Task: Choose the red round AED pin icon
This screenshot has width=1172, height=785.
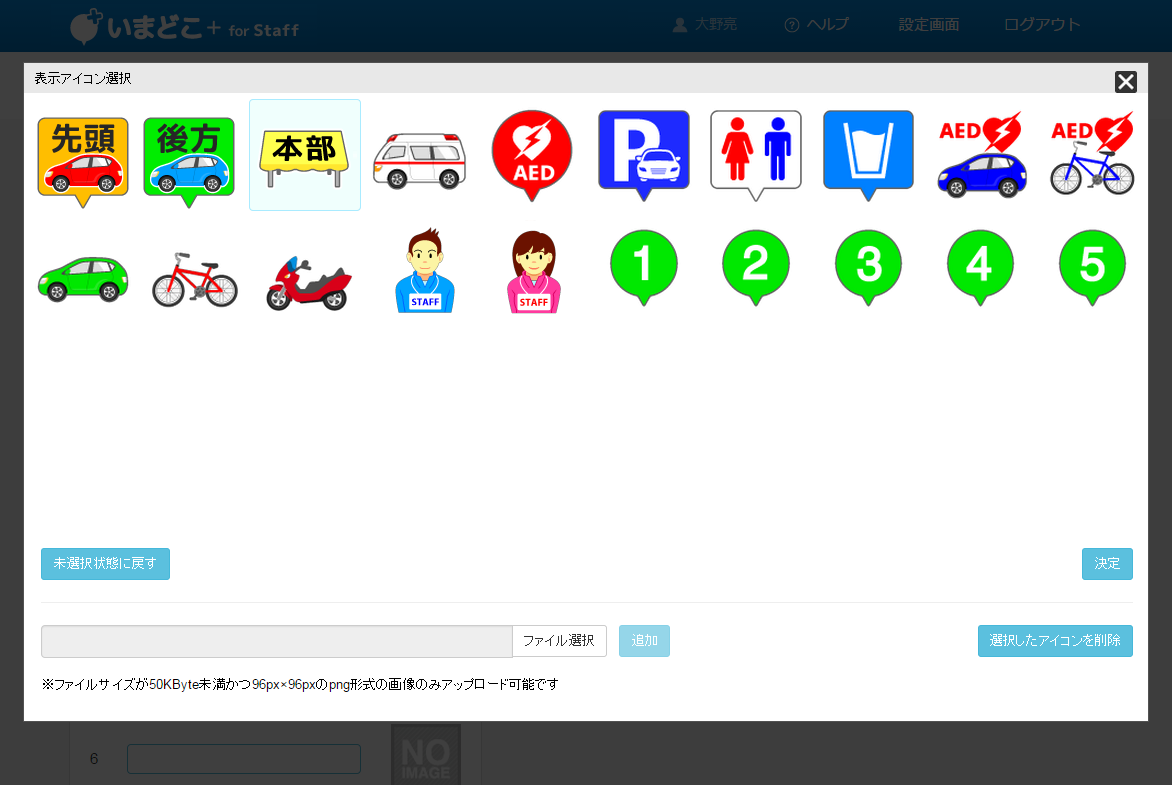Action: (531, 155)
